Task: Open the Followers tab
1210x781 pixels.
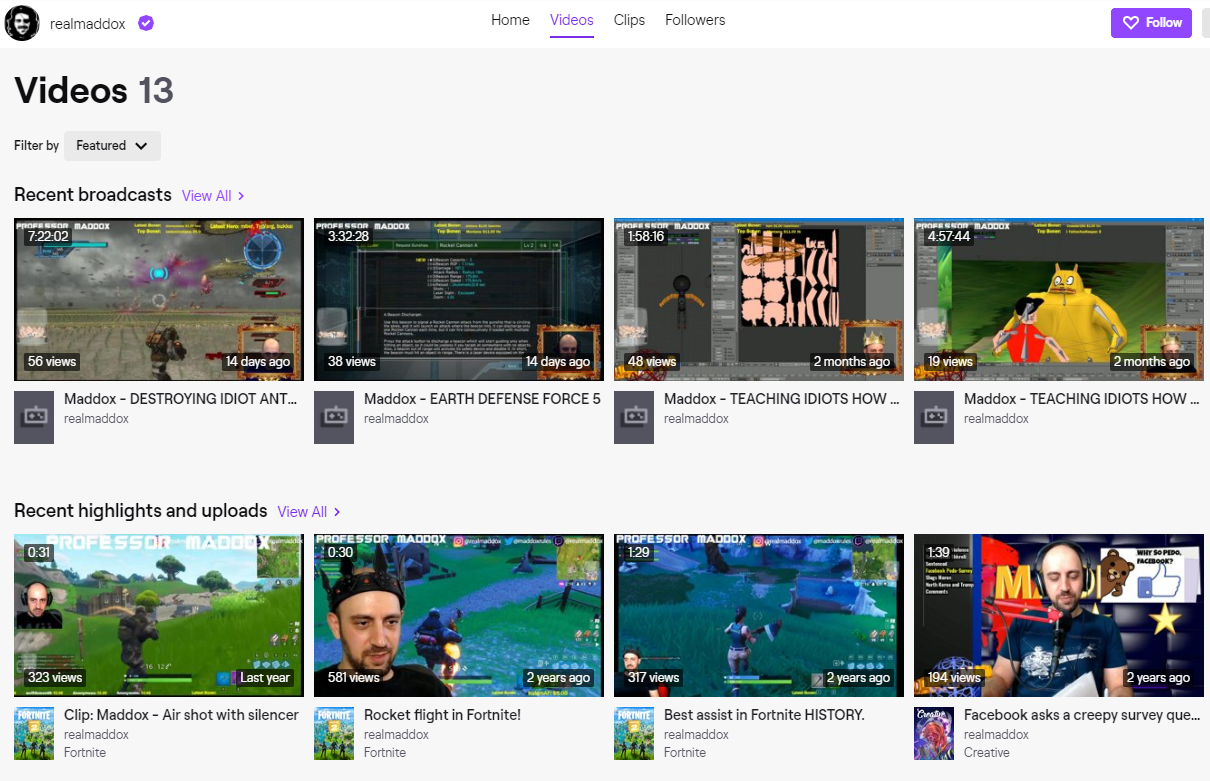Action: coord(695,20)
